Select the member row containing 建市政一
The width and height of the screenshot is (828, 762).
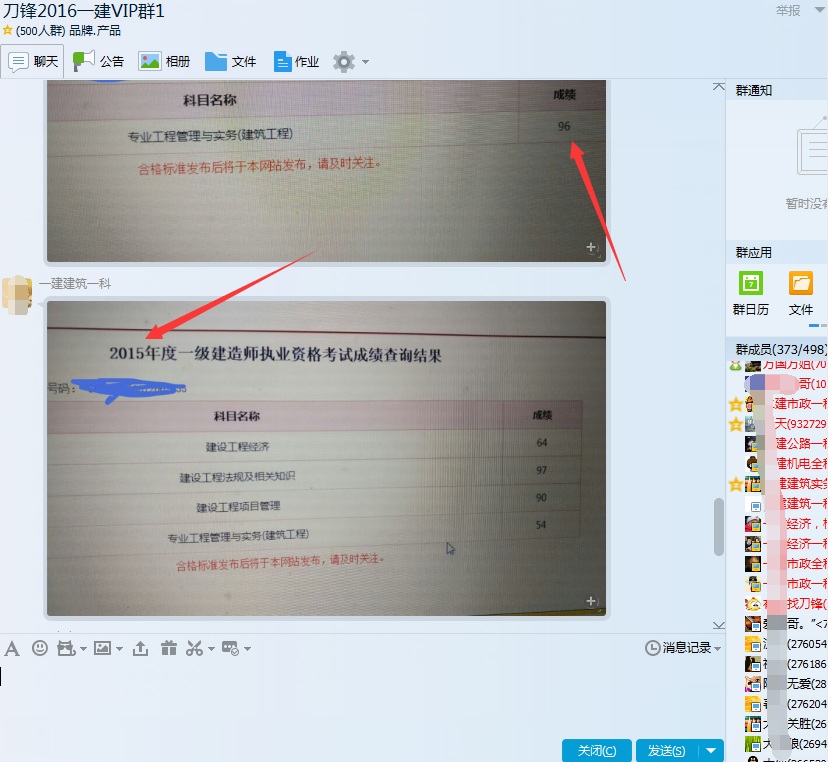(x=779, y=404)
